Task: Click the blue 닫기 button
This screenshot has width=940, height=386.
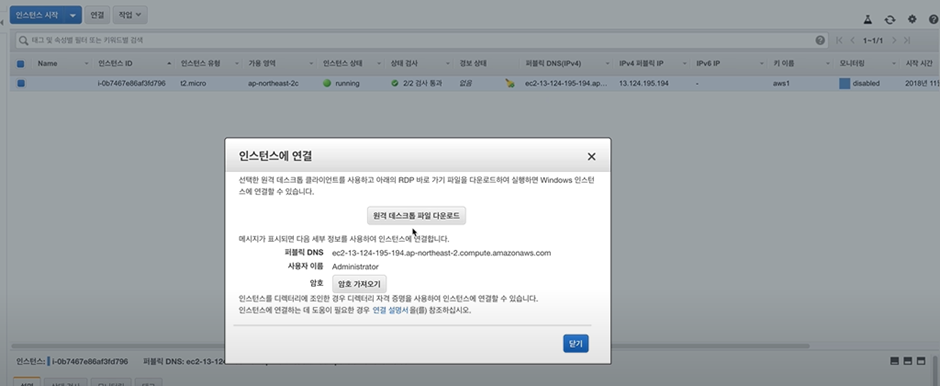Action: click(576, 343)
